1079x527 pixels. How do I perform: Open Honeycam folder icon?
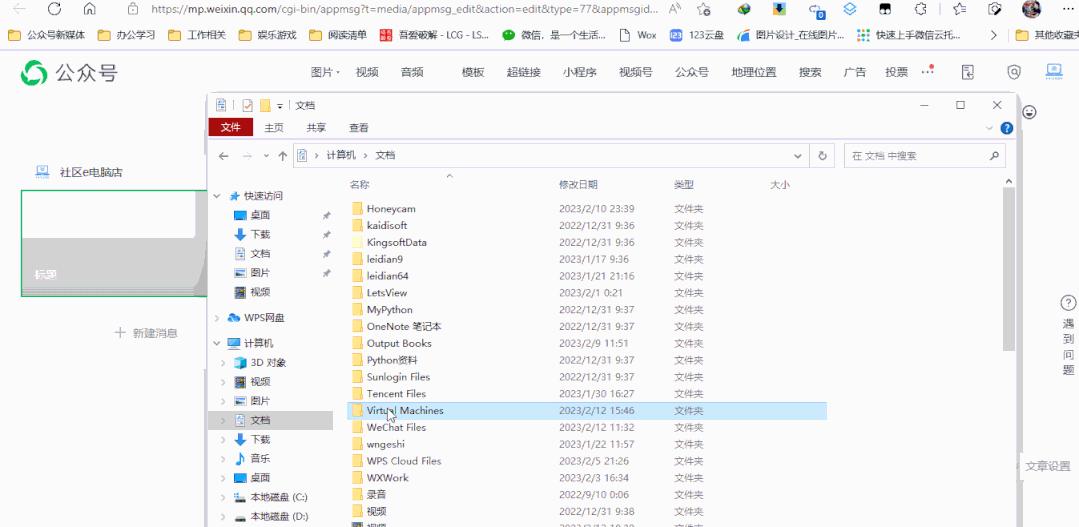[x=356, y=208]
